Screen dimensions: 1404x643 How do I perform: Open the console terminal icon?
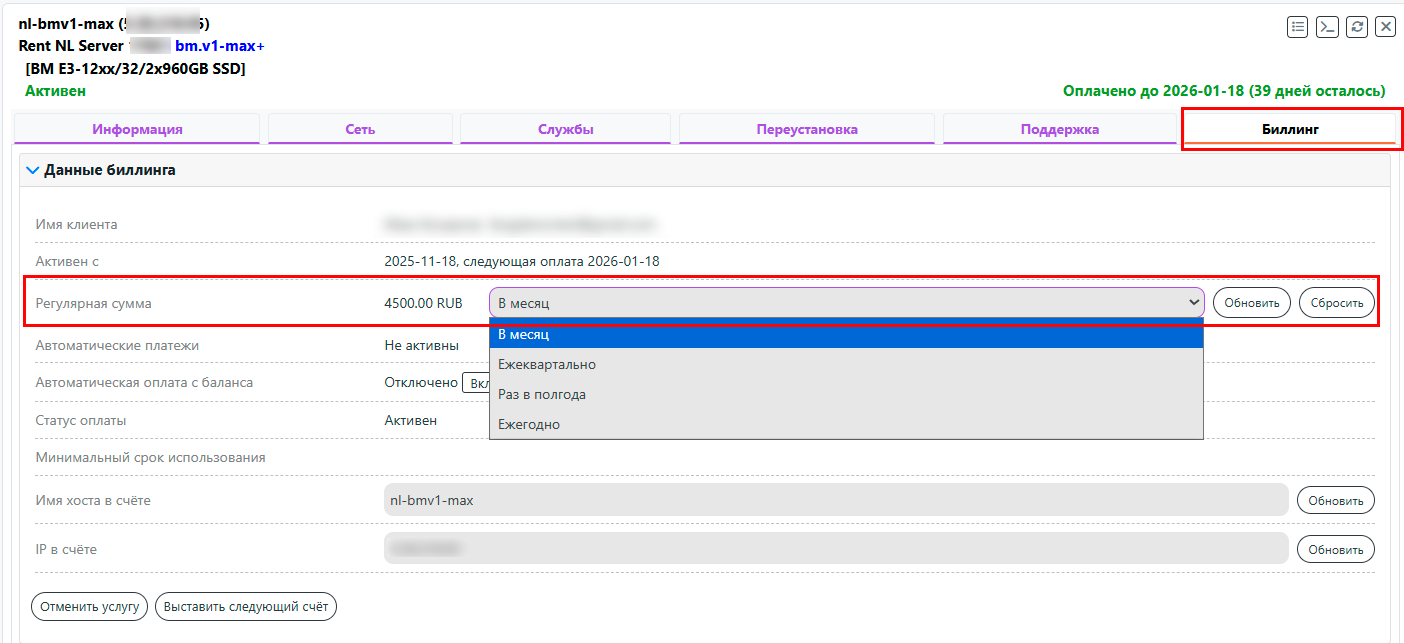tap(1327, 27)
